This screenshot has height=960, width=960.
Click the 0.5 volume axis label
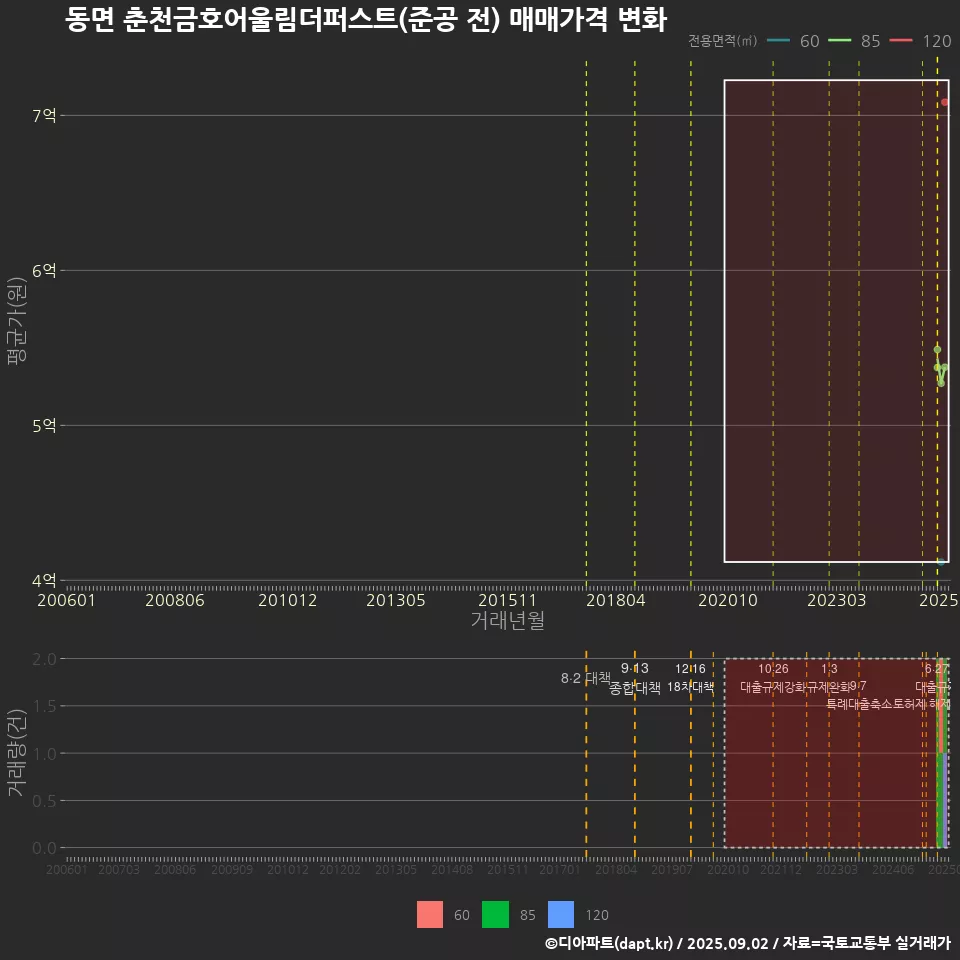[x=44, y=801]
